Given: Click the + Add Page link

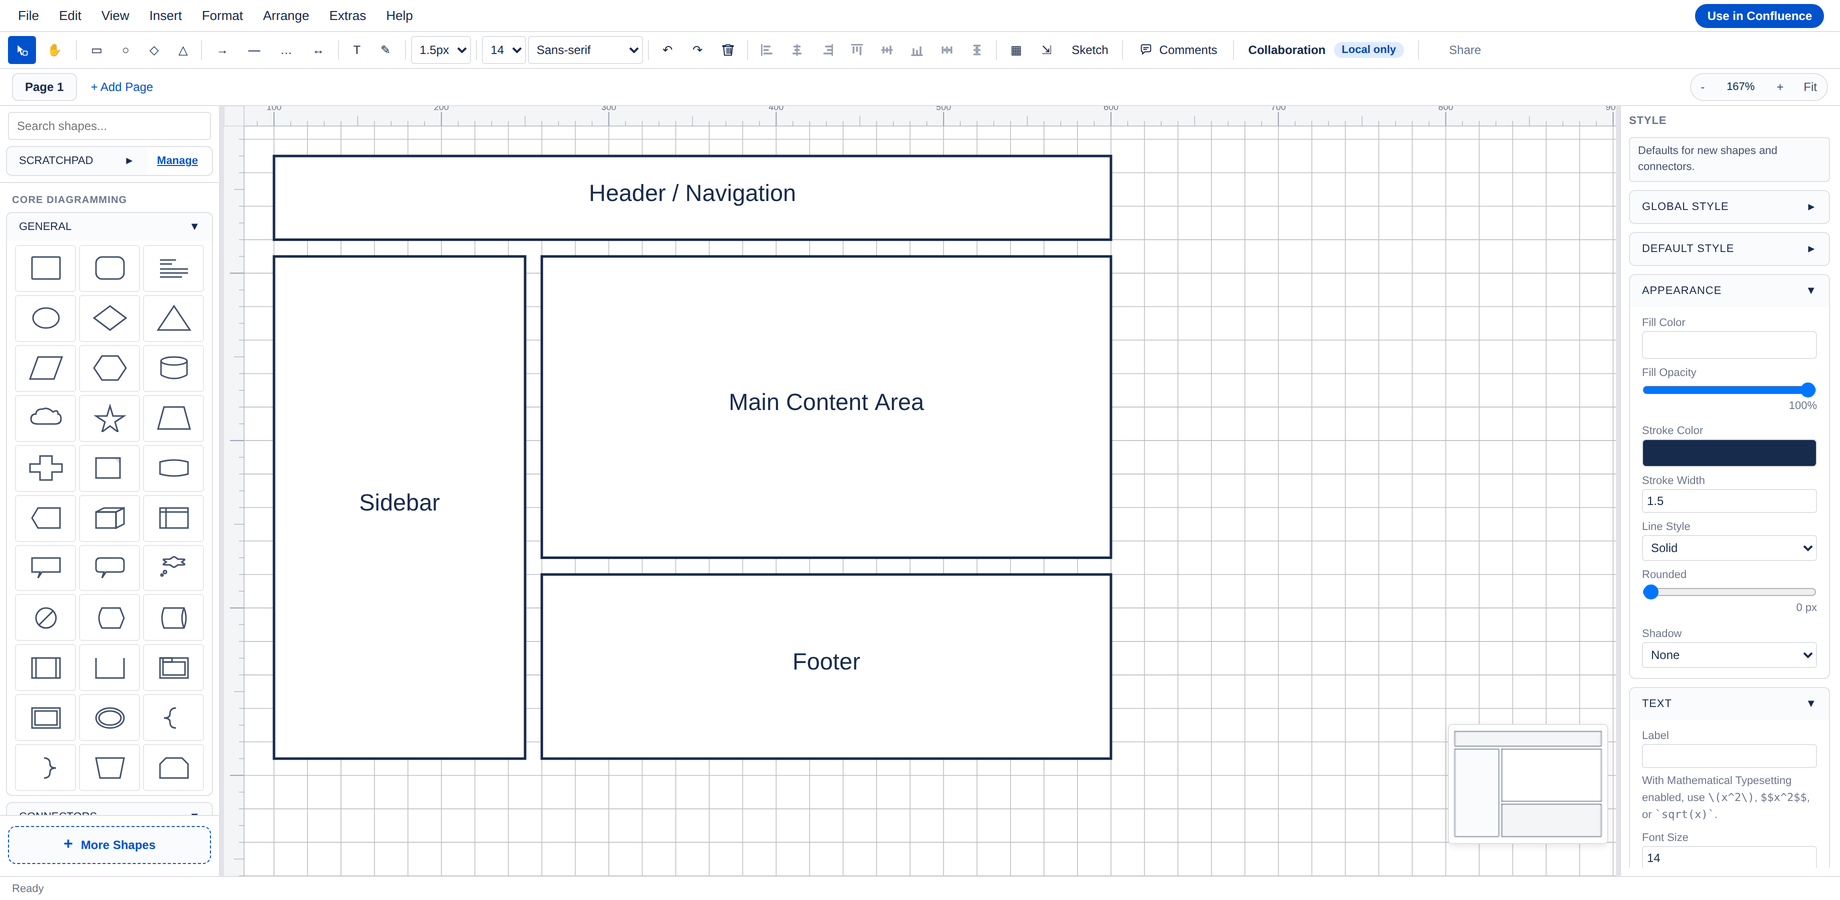Looking at the screenshot, I should [x=122, y=87].
